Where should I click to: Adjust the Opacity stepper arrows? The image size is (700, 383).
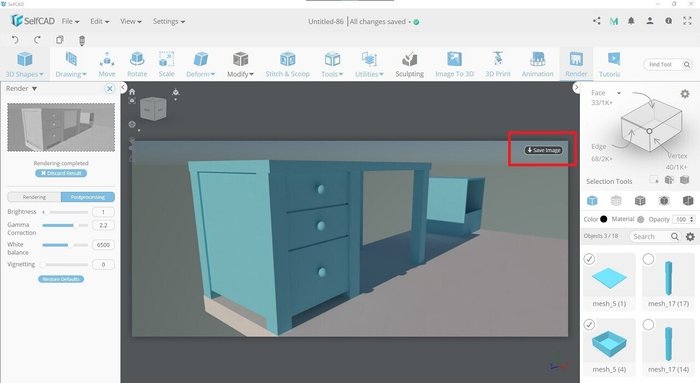coord(692,219)
